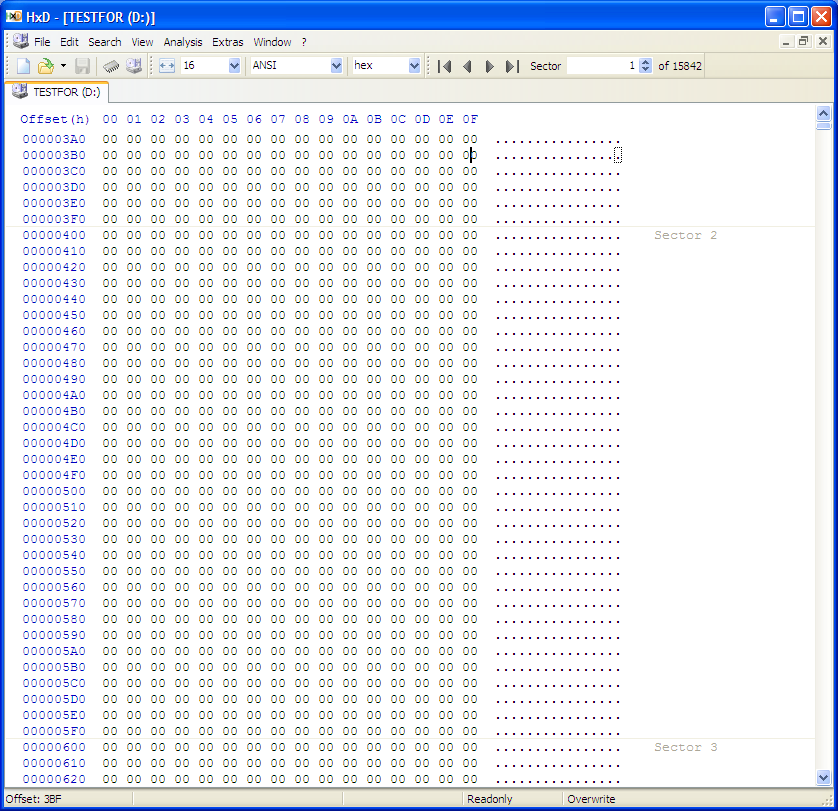
Task: Open the Analysis menu
Action: 183,42
